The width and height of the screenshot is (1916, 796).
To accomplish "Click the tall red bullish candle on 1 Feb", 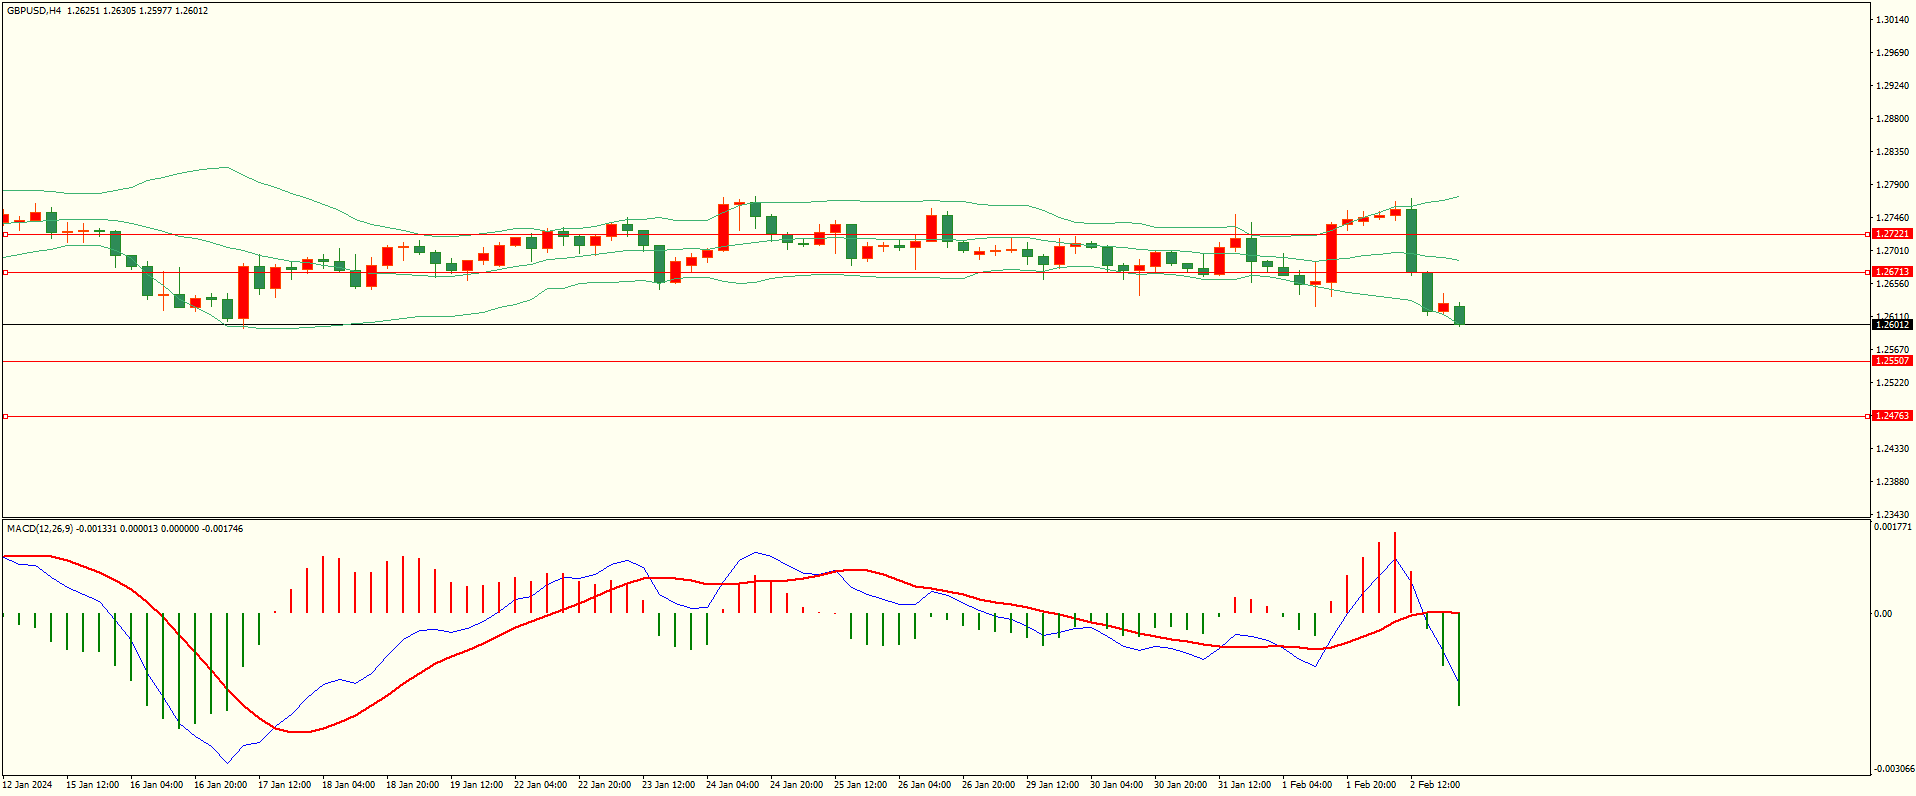I will tap(1332, 254).
